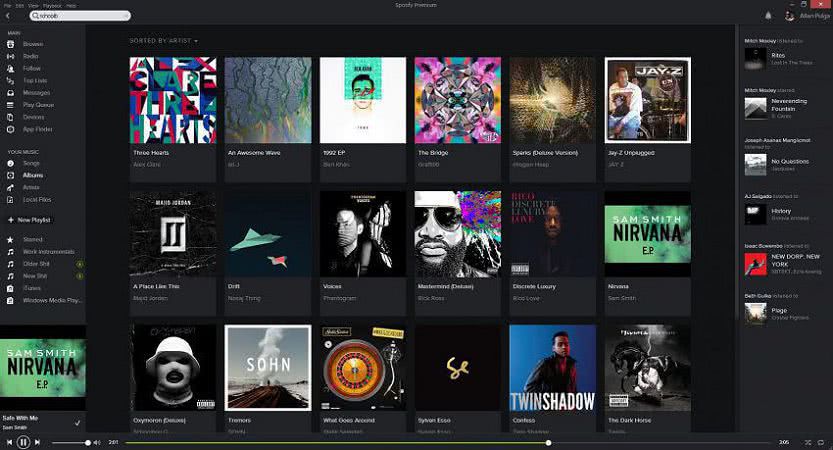
Task: Skip to the next track
Action: (x=38, y=442)
